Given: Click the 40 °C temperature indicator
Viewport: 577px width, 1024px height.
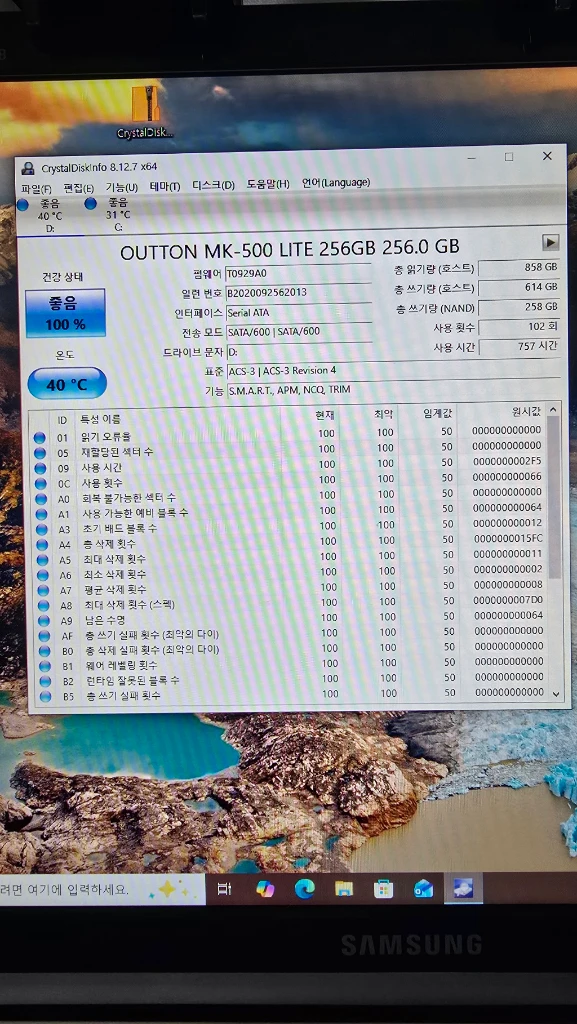Looking at the screenshot, I should click(x=67, y=383).
